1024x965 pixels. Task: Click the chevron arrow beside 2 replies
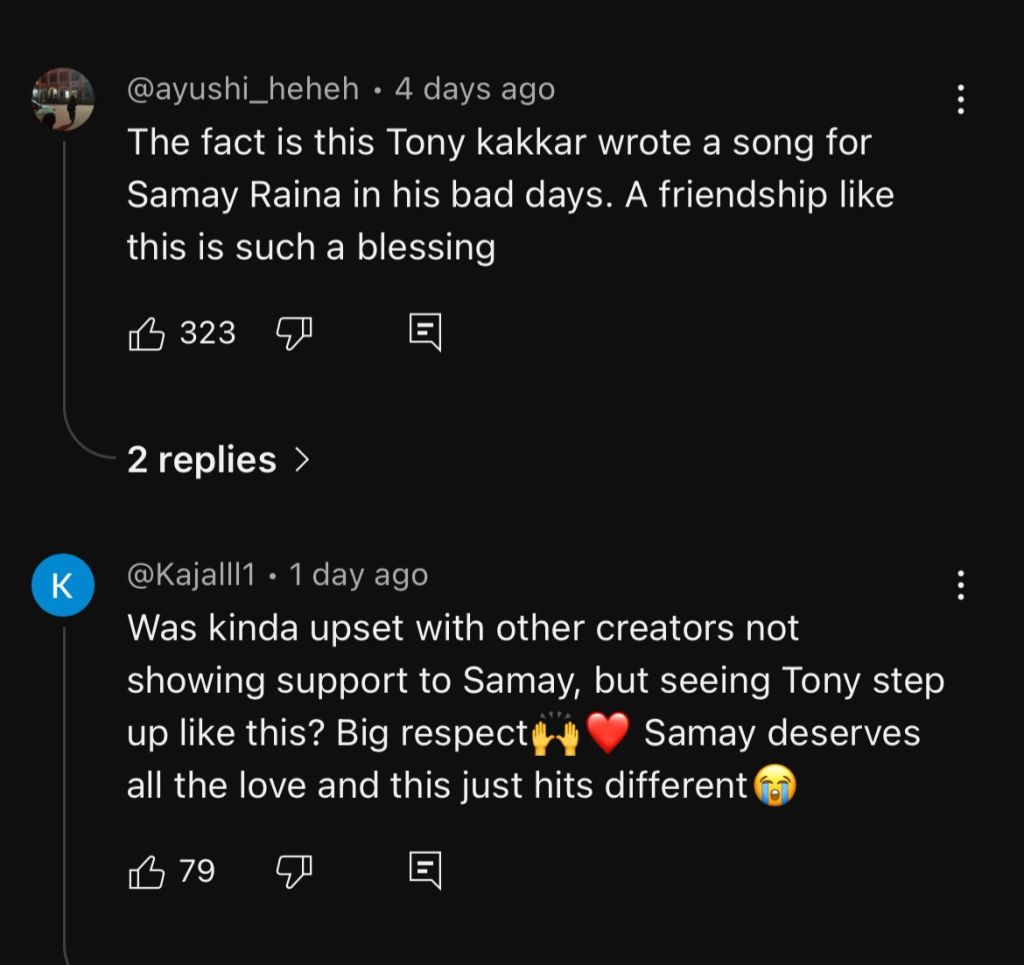pos(300,460)
